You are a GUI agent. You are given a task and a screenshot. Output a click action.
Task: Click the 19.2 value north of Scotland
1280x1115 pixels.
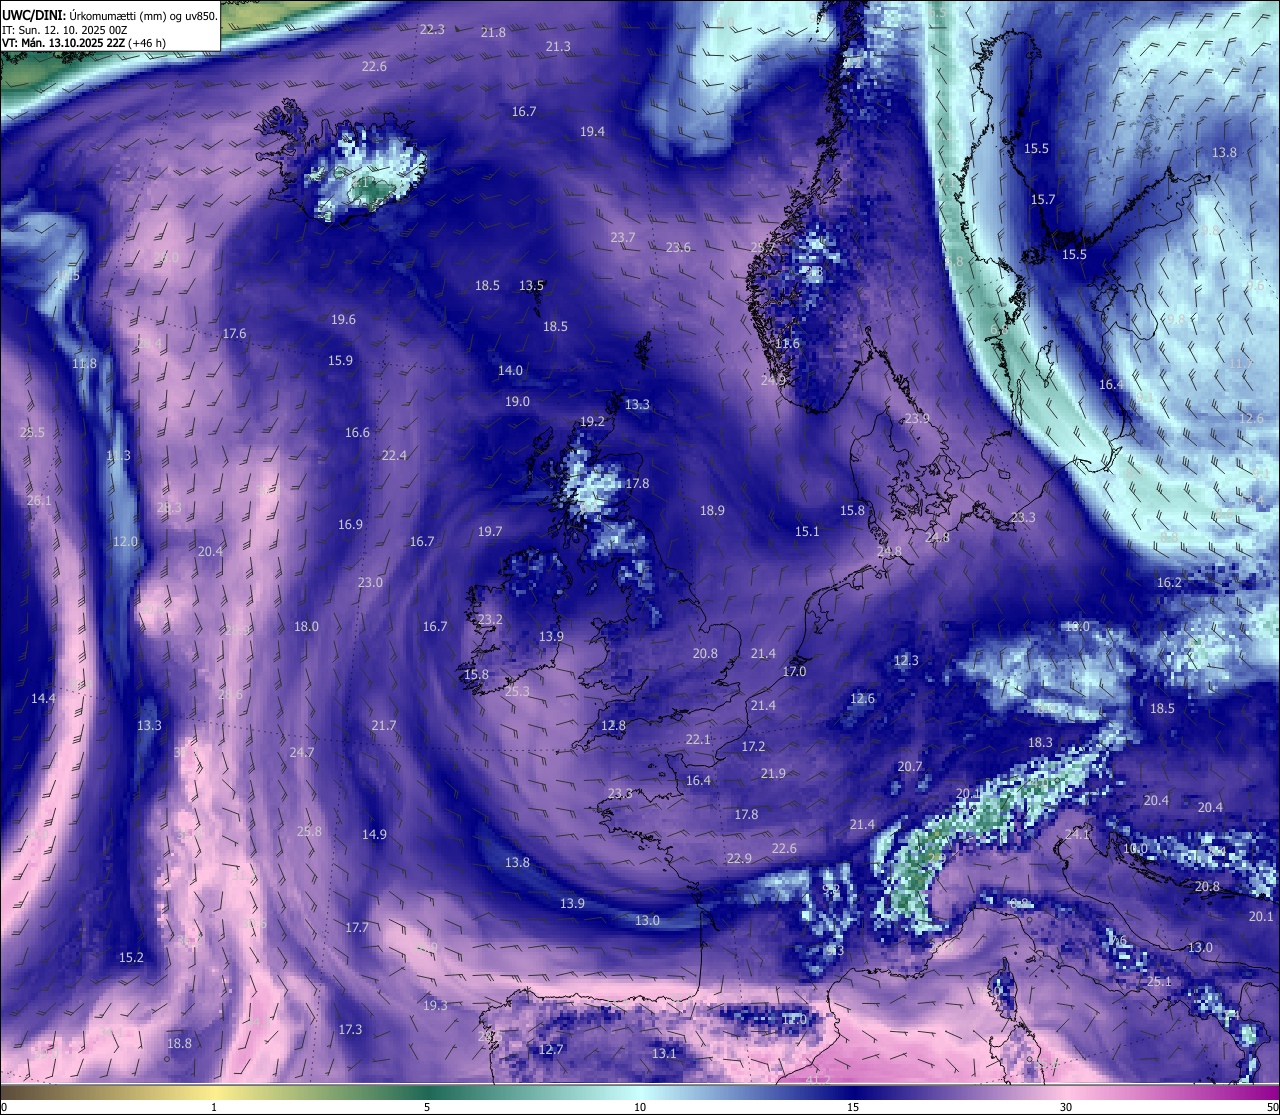pyautogui.click(x=592, y=422)
